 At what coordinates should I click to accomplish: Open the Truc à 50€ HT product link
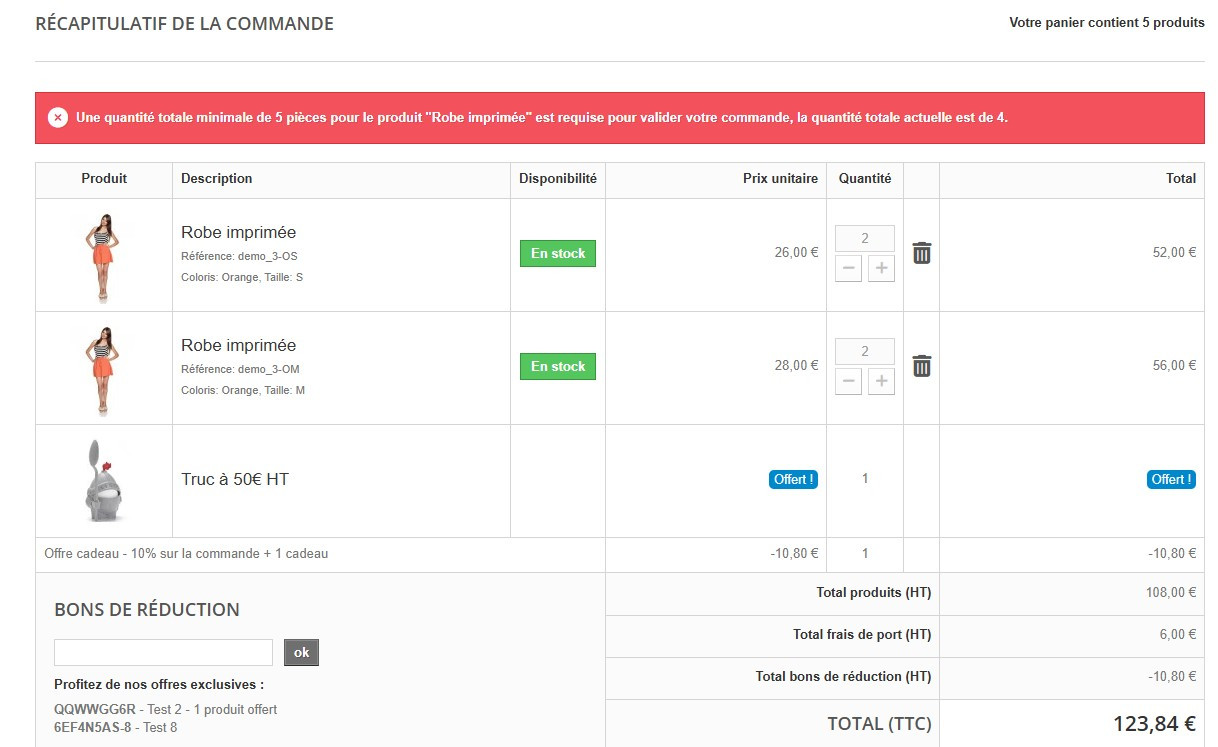click(x=235, y=480)
